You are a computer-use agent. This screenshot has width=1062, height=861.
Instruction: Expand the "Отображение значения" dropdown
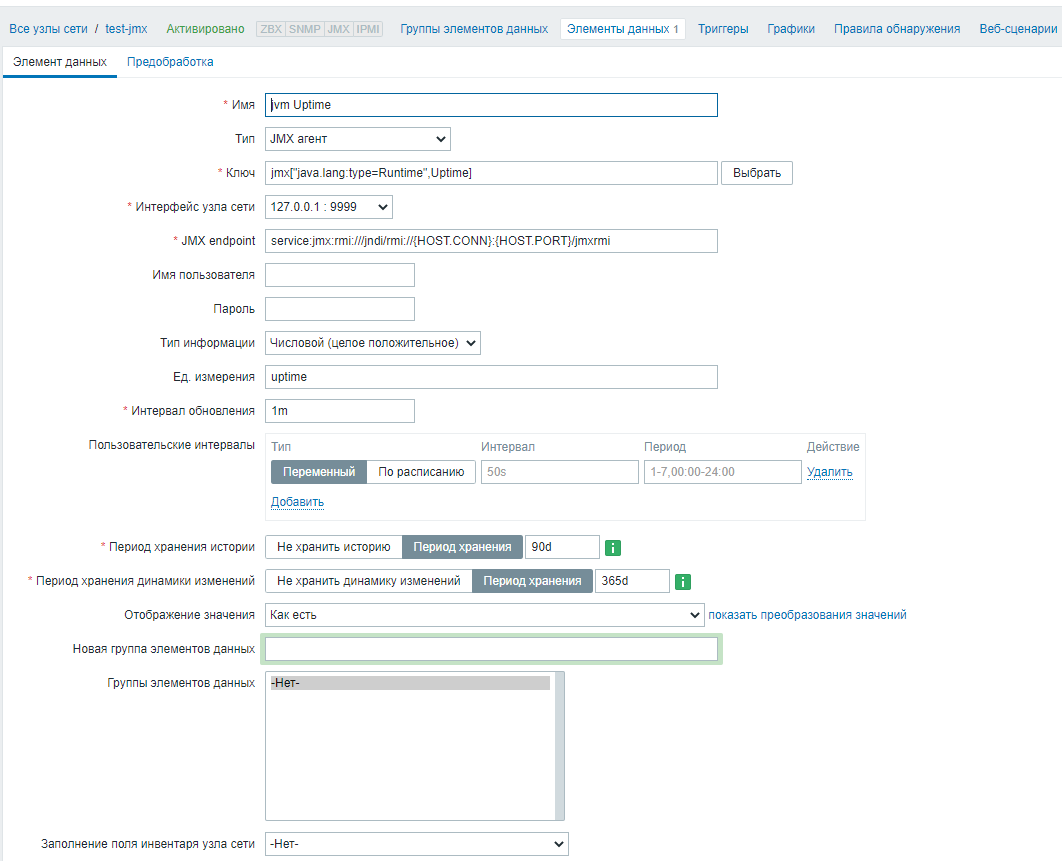coord(485,615)
